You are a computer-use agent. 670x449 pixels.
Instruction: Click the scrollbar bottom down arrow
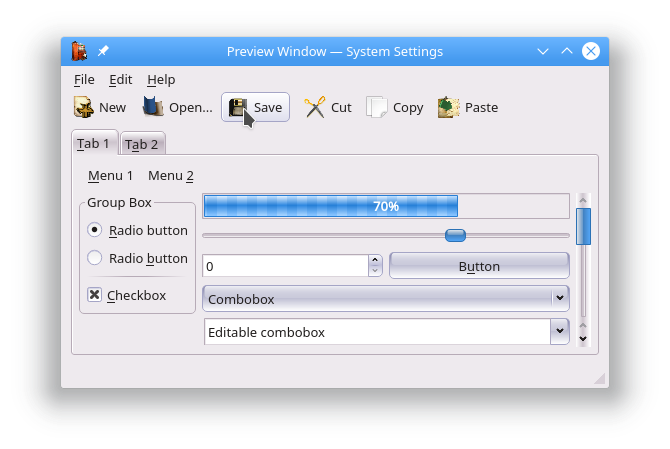pyautogui.click(x=583, y=338)
